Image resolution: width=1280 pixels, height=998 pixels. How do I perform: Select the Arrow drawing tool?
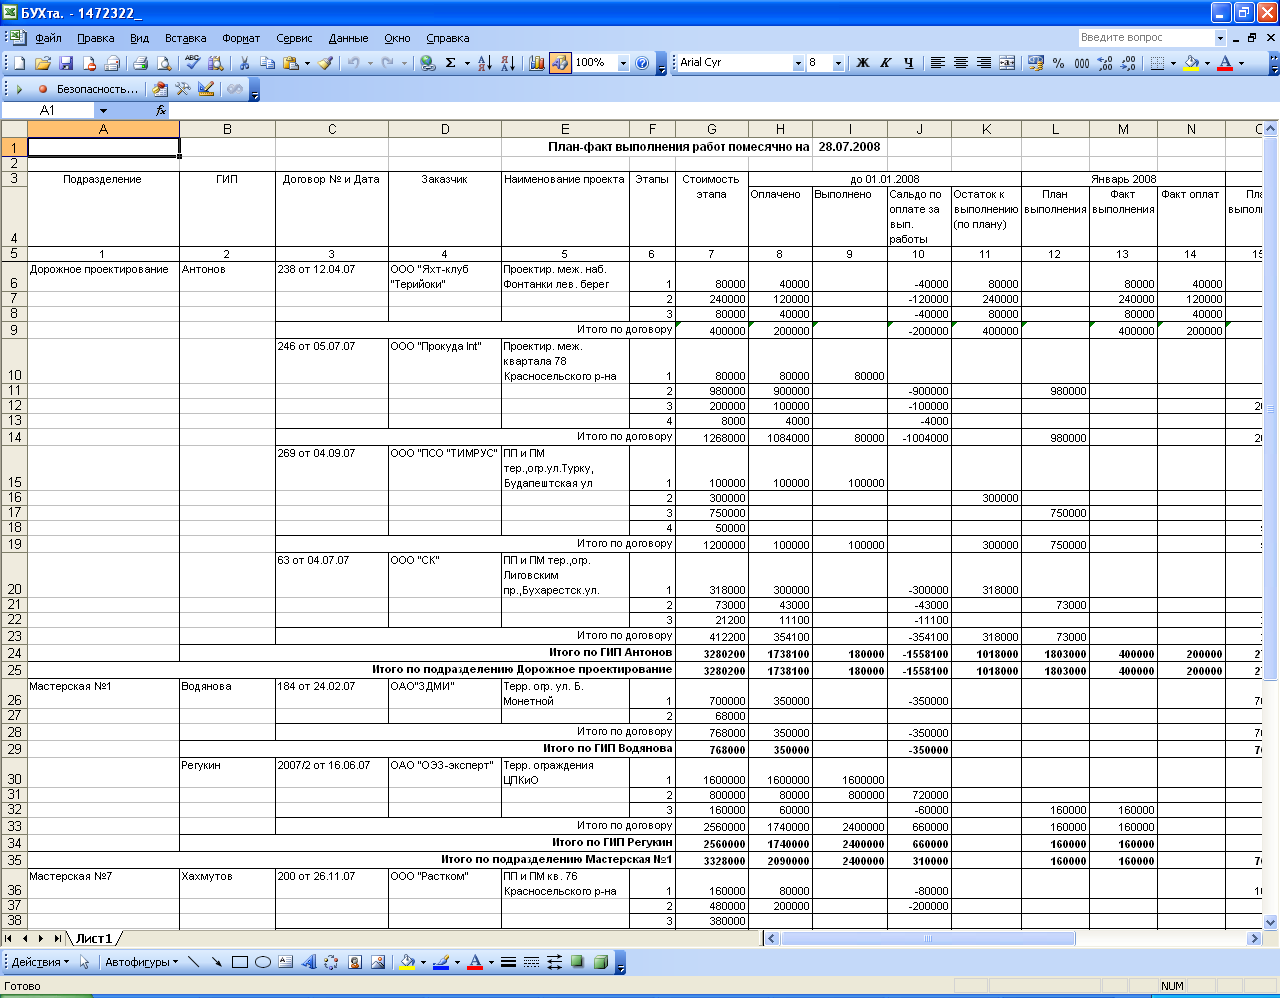(x=216, y=962)
